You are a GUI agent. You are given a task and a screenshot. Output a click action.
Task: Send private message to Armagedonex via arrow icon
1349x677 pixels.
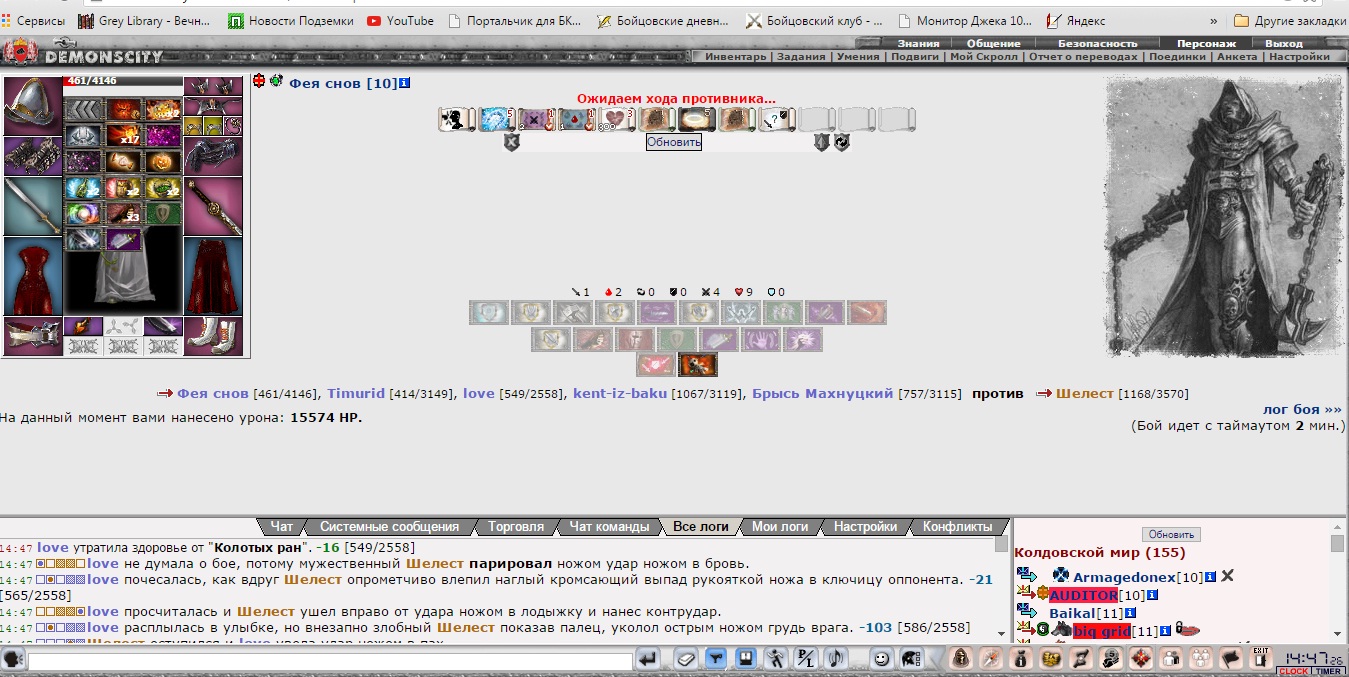tap(1027, 576)
